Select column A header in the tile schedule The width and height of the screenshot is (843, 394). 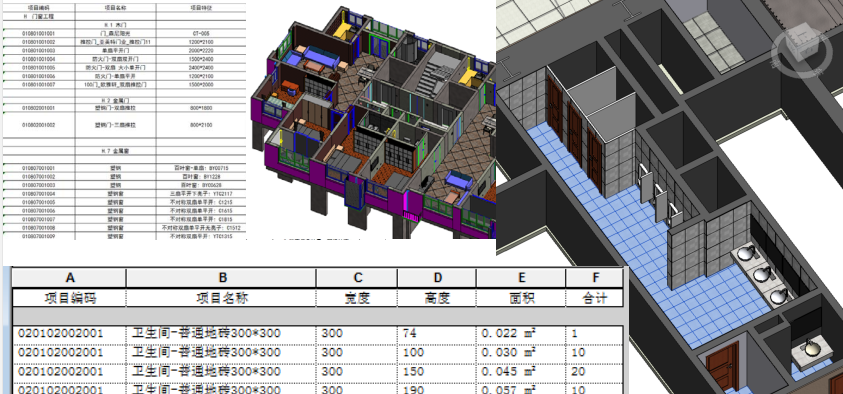pos(69,278)
